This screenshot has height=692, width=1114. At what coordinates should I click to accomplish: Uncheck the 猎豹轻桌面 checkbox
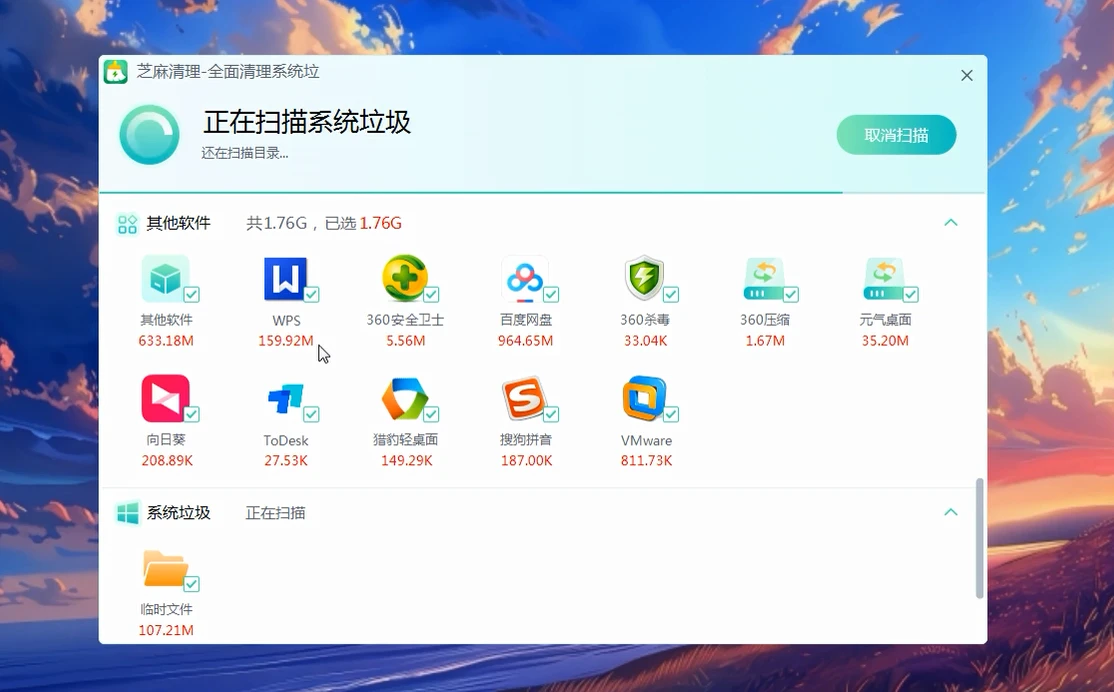click(431, 414)
